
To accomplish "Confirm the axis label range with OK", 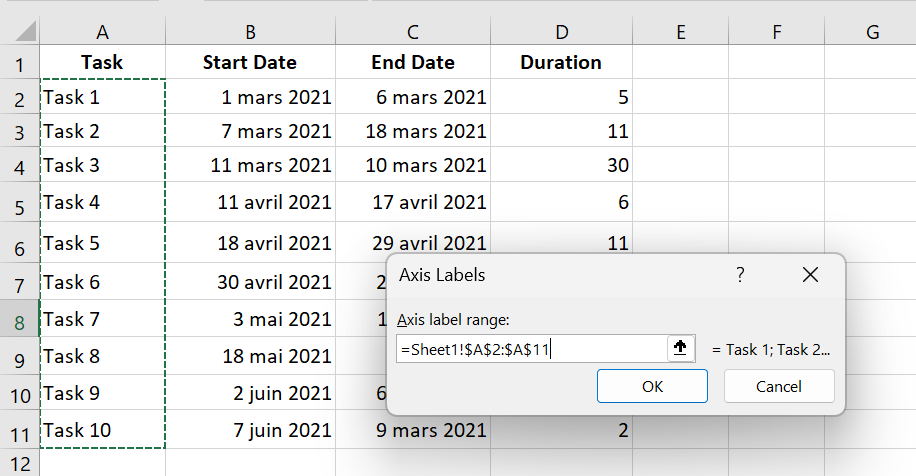I will [x=652, y=386].
